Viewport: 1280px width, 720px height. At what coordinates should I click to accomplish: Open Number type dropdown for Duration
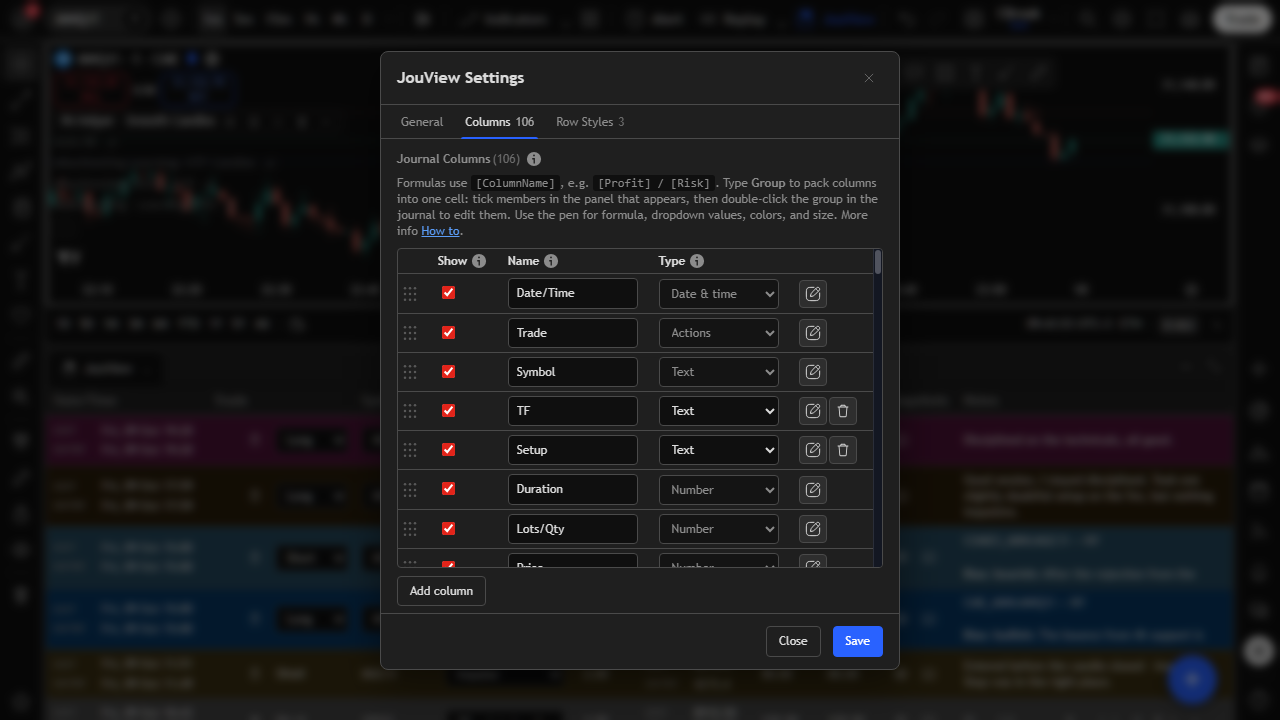pos(719,490)
